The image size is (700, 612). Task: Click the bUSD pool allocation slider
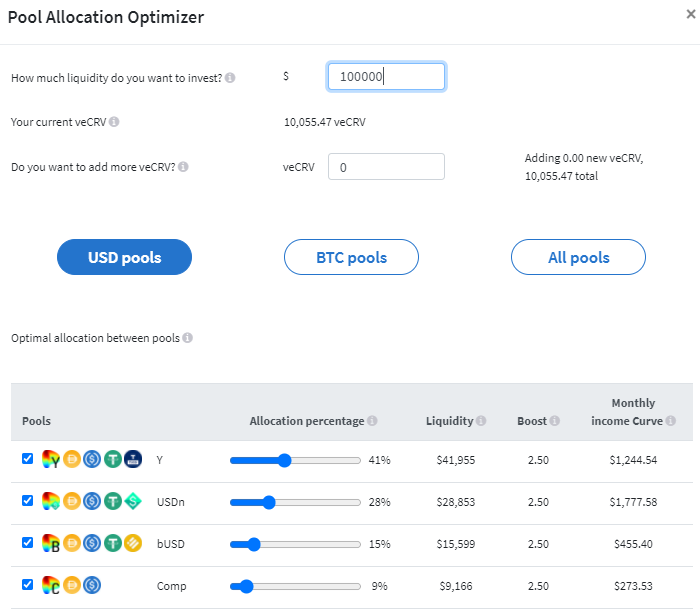[x=295, y=544]
